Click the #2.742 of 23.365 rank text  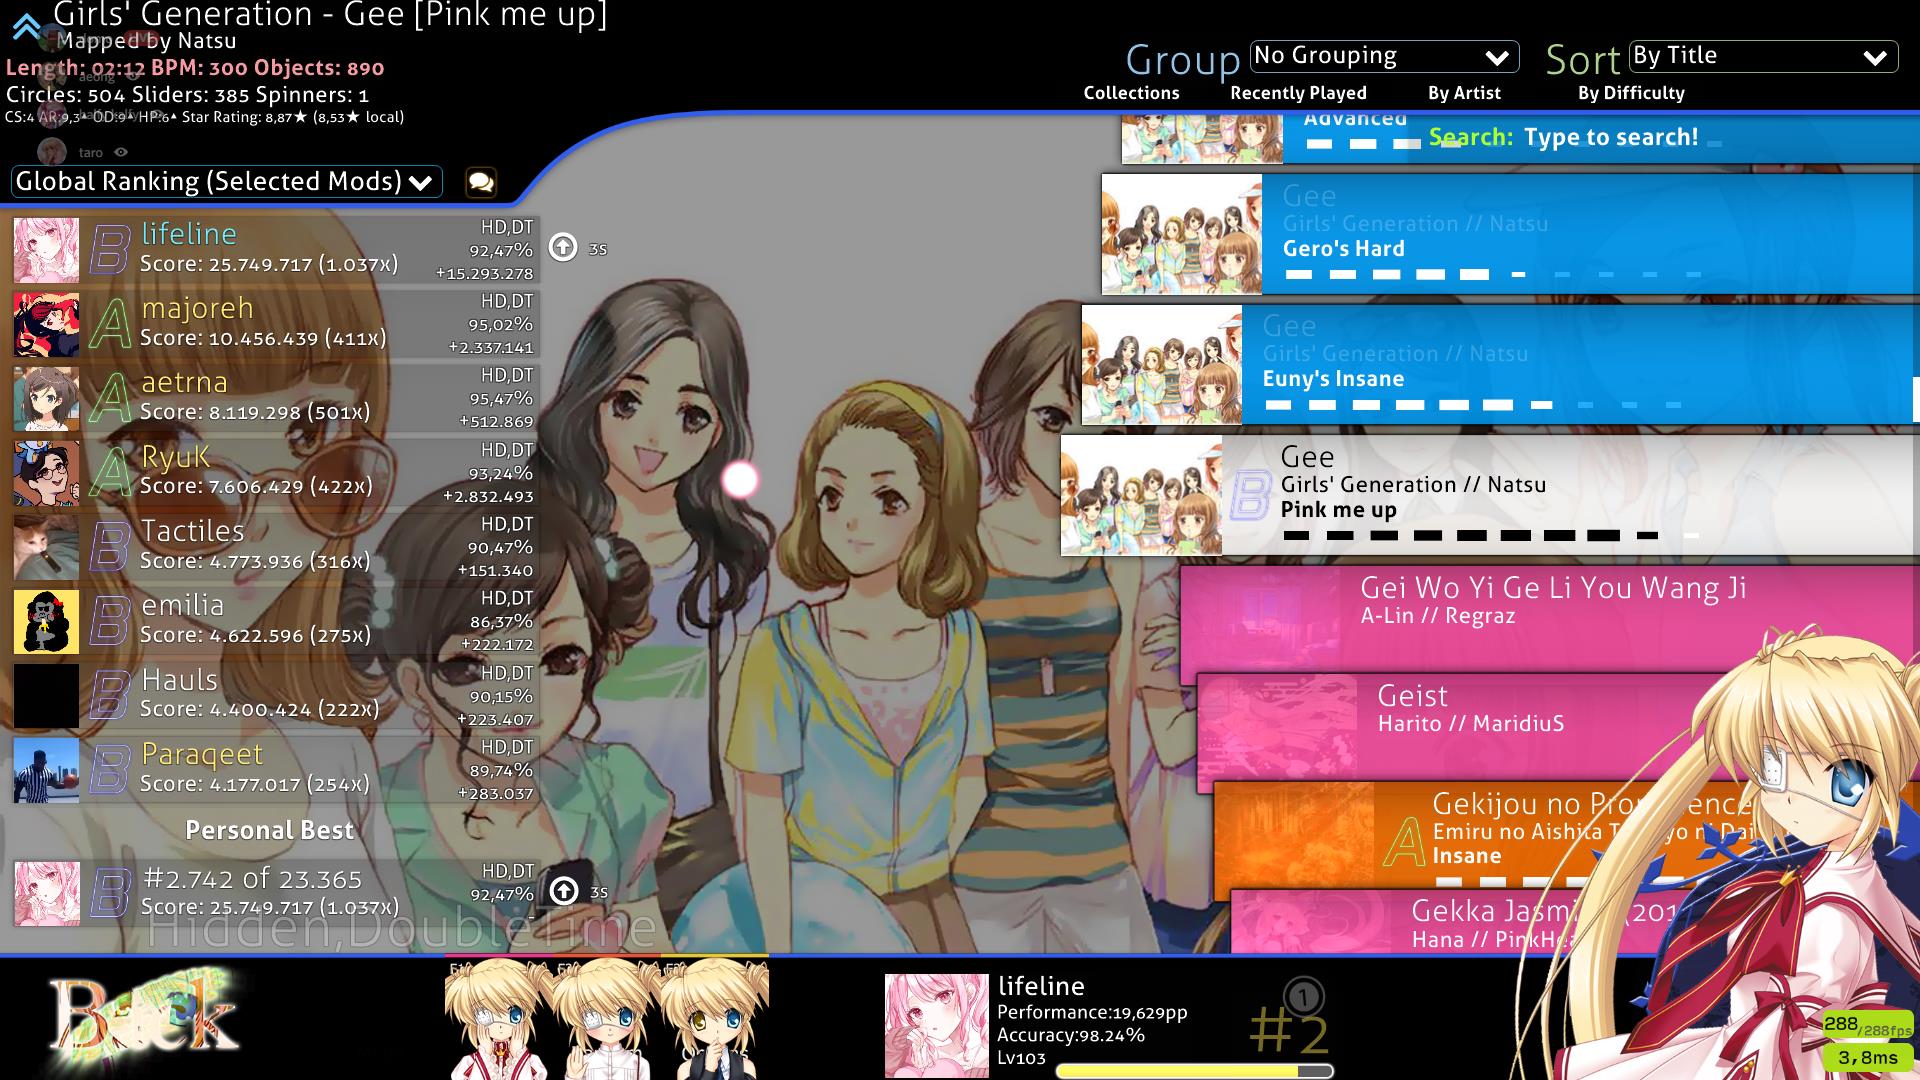point(252,879)
